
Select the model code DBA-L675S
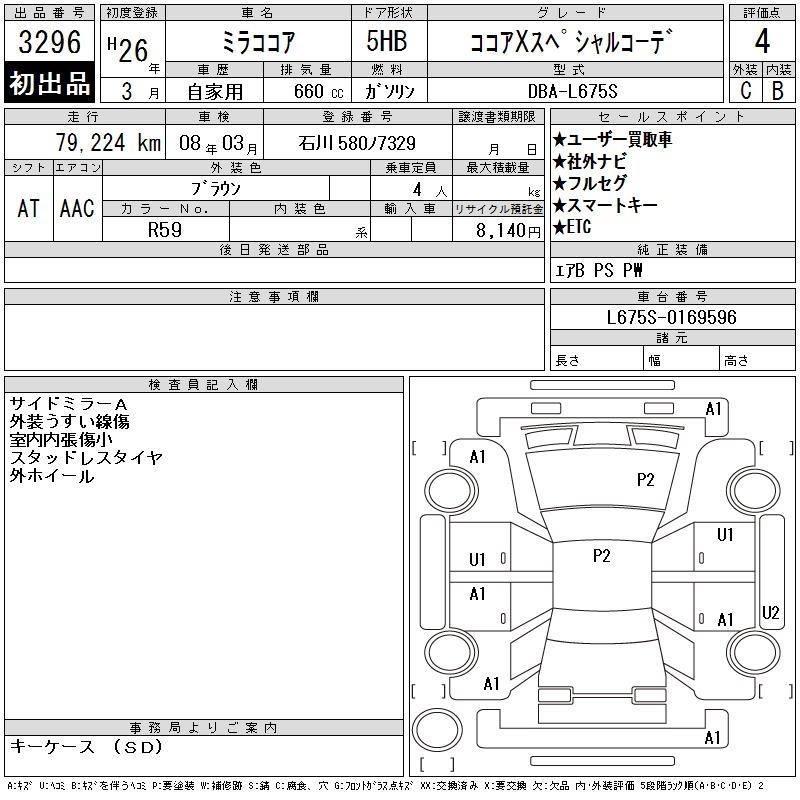(x=572, y=91)
